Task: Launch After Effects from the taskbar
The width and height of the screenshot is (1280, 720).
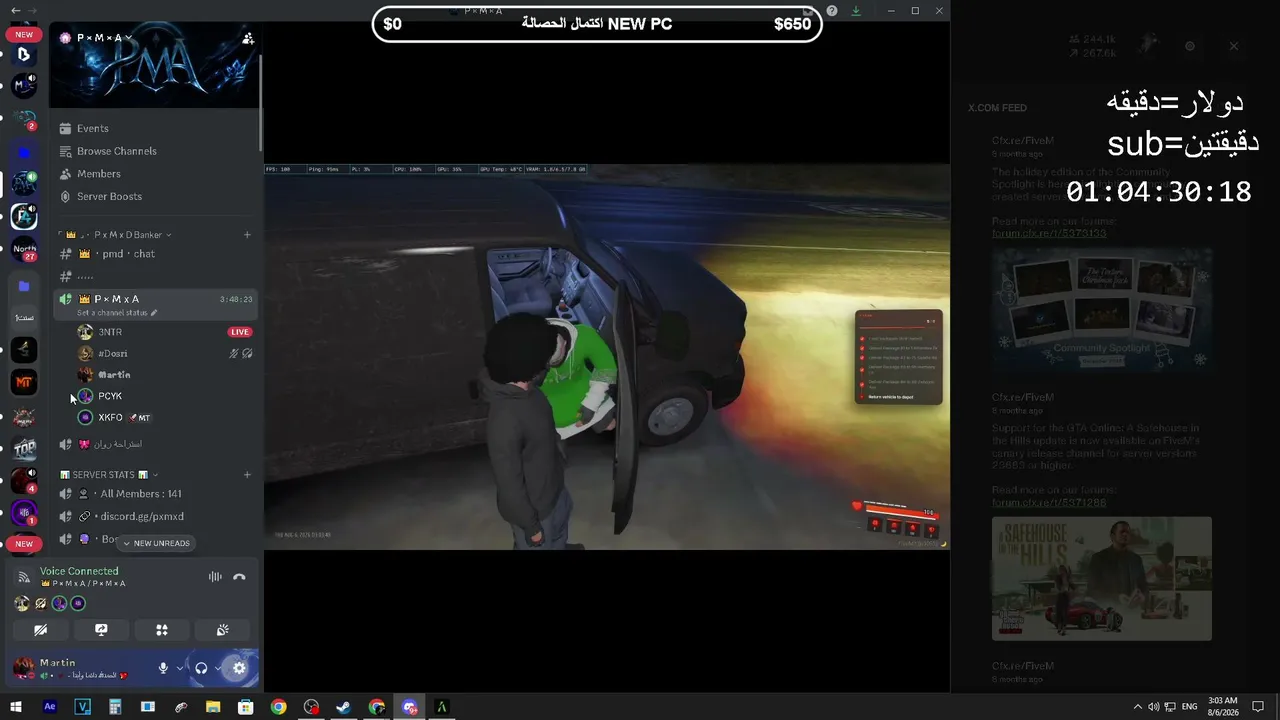Action: point(50,707)
